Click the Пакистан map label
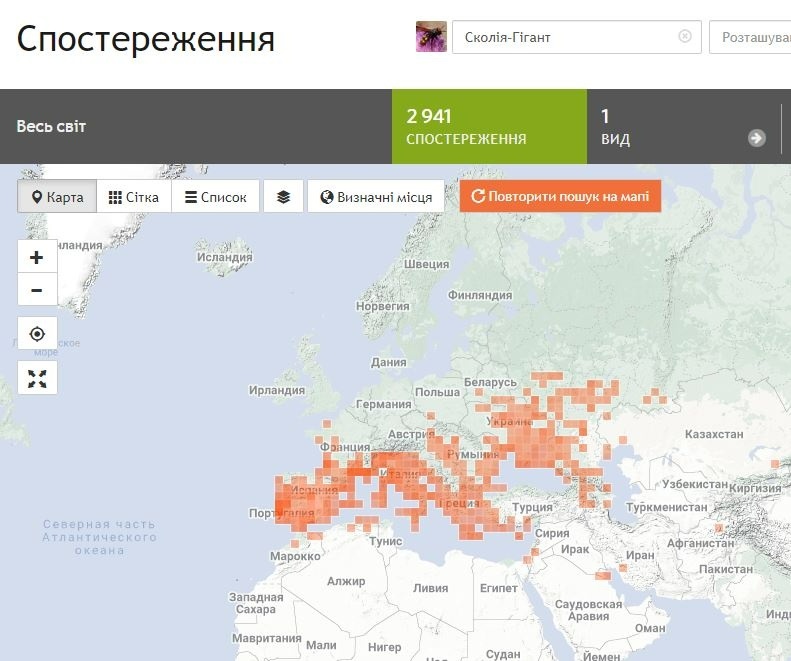791x661 pixels. 726,569
